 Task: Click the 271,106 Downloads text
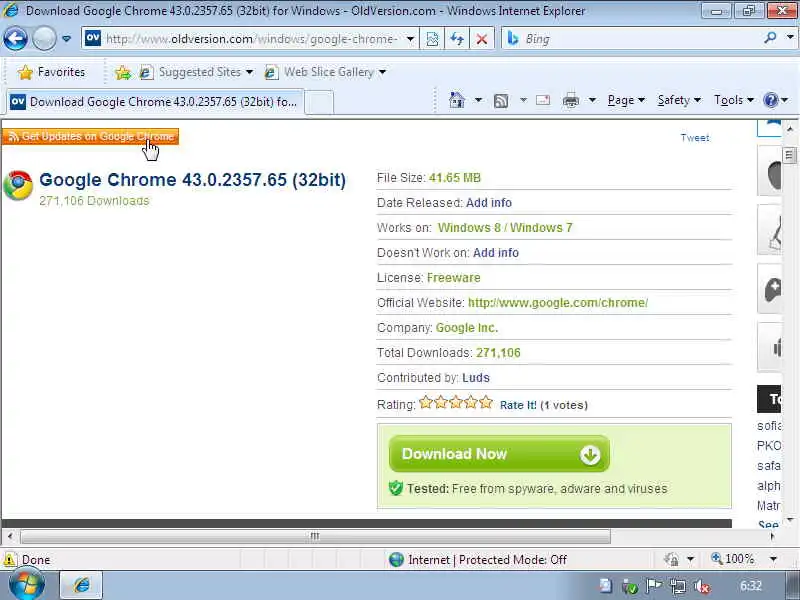[94, 201]
